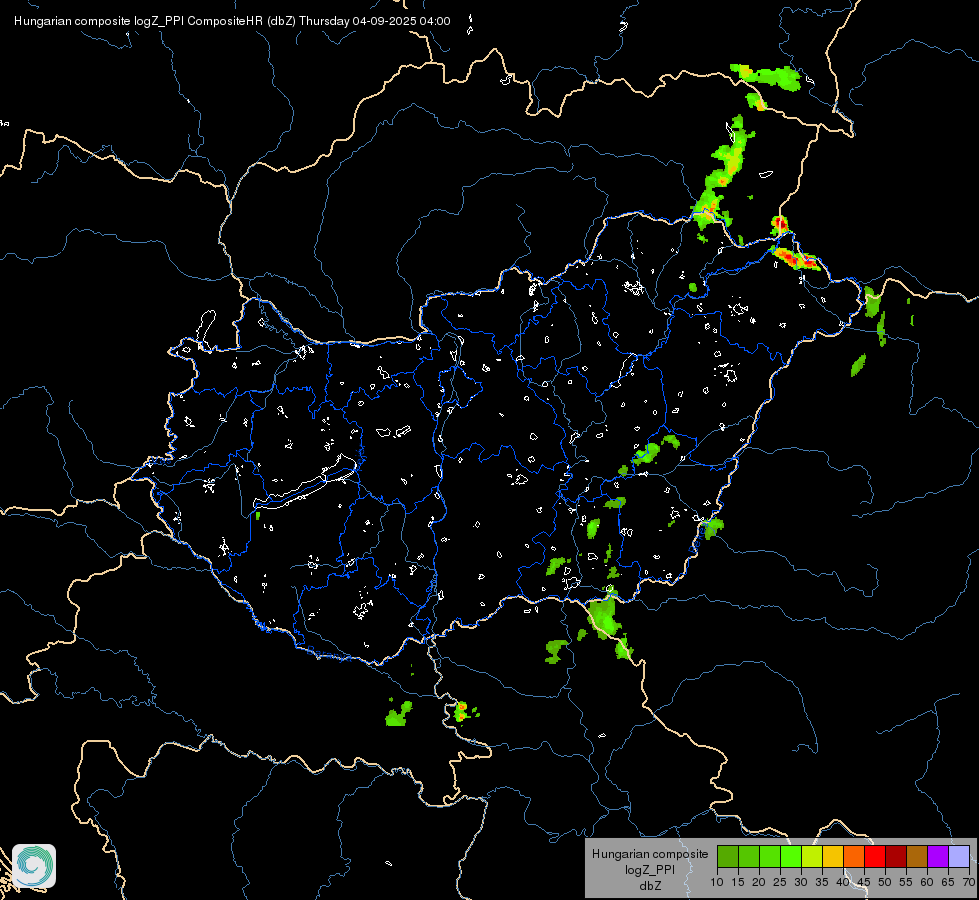979x900 pixels.
Task: Click the legend value '35'
Action: tap(822, 882)
